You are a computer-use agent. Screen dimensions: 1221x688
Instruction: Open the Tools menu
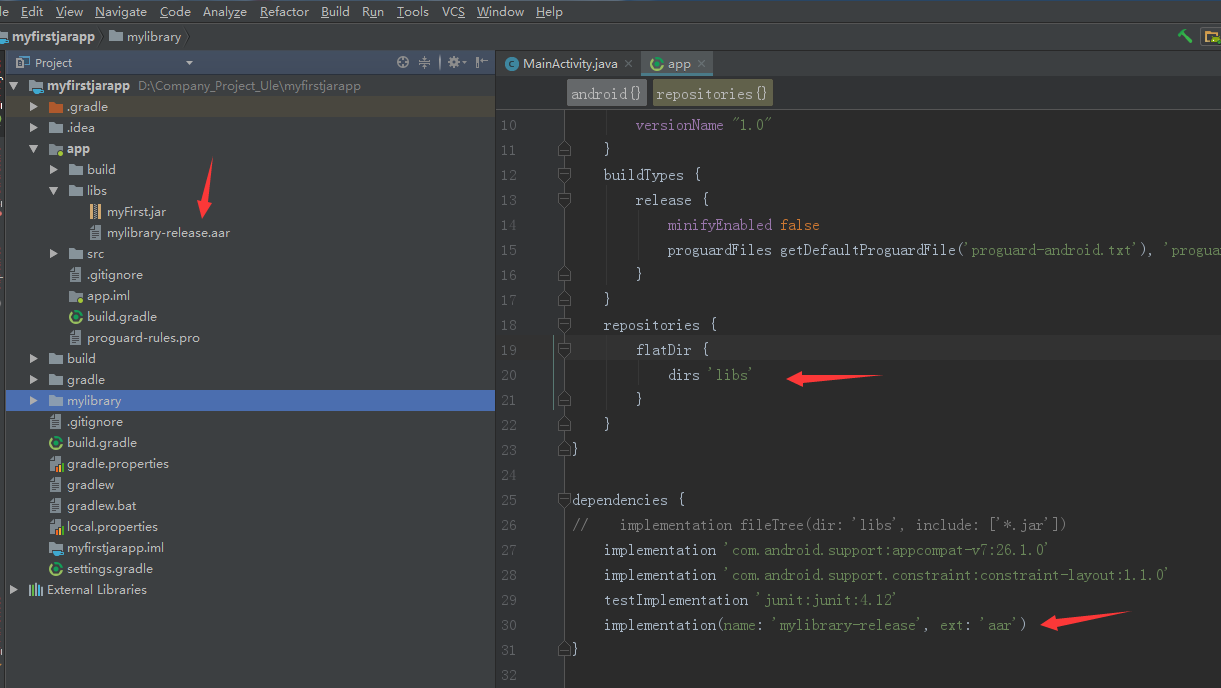(412, 12)
